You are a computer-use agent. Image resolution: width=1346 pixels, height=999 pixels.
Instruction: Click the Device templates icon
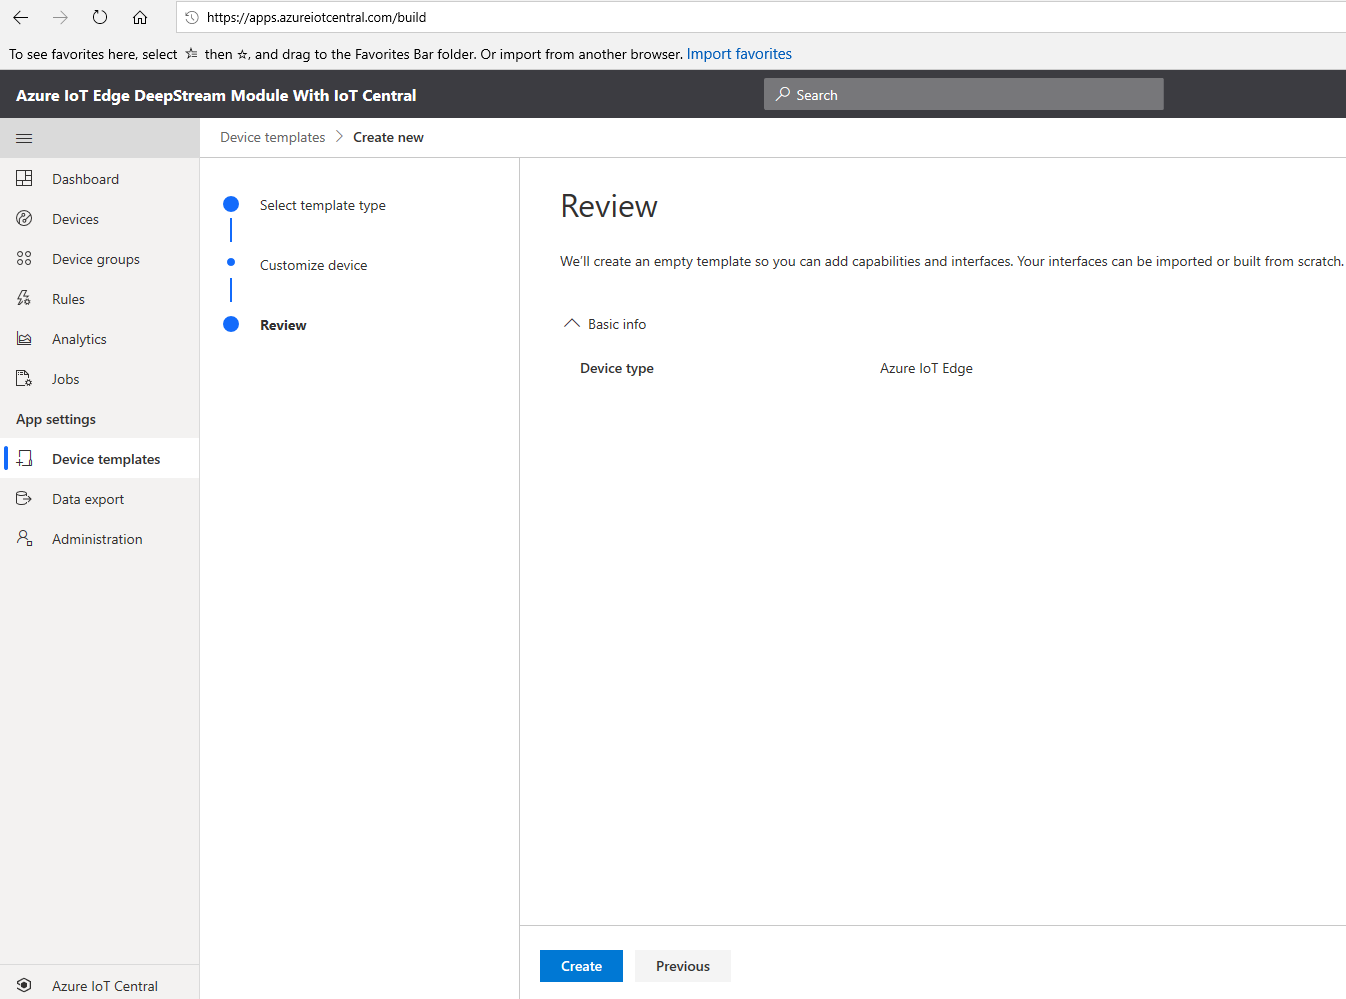tap(24, 458)
